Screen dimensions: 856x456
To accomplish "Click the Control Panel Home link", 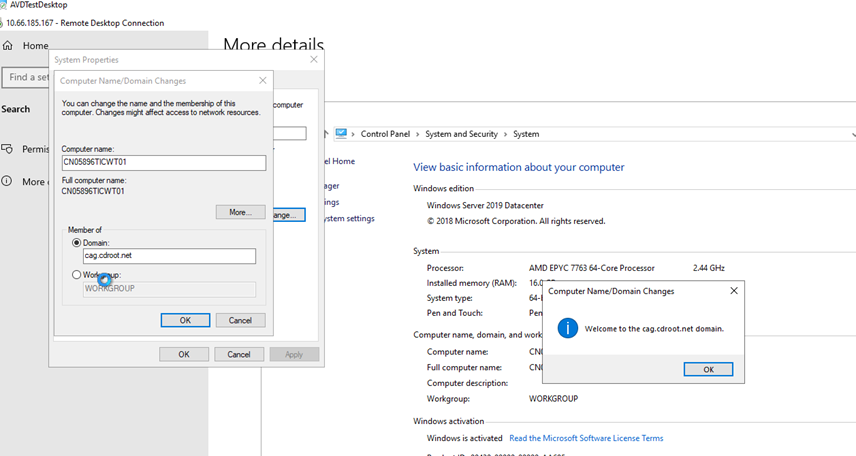I will [340, 161].
